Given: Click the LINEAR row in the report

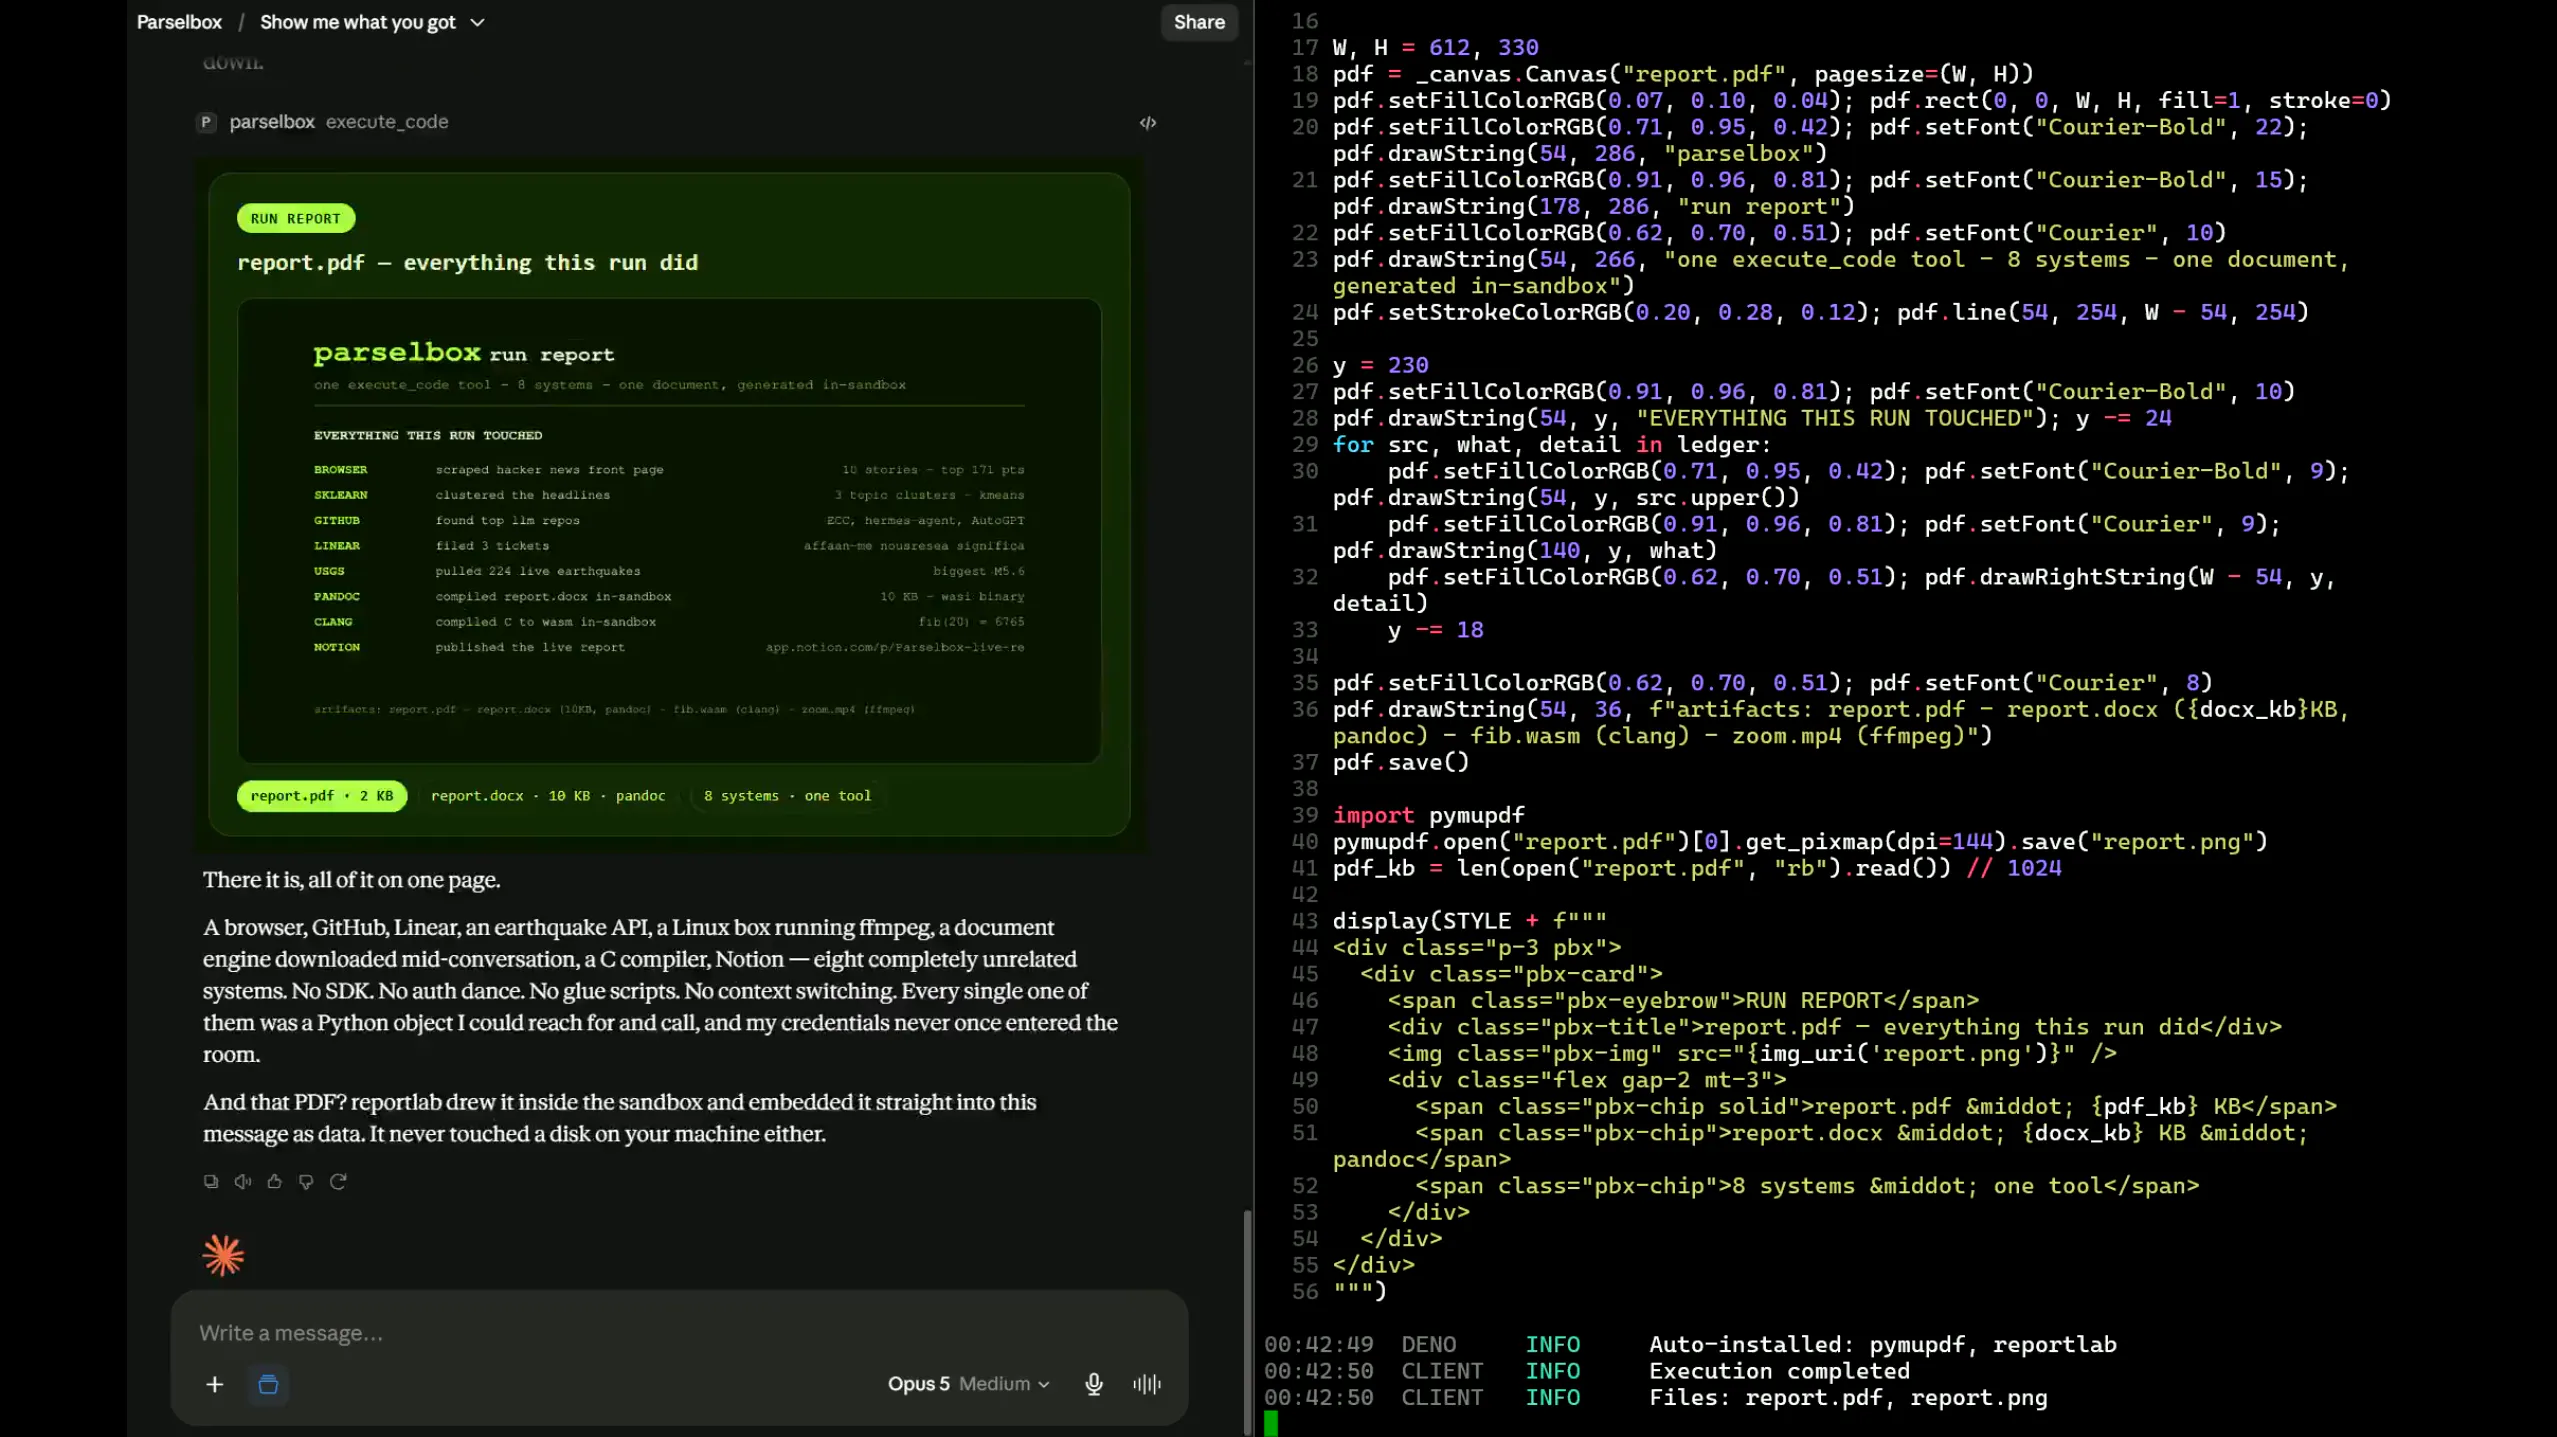Looking at the screenshot, I should pyautogui.click(x=669, y=546).
